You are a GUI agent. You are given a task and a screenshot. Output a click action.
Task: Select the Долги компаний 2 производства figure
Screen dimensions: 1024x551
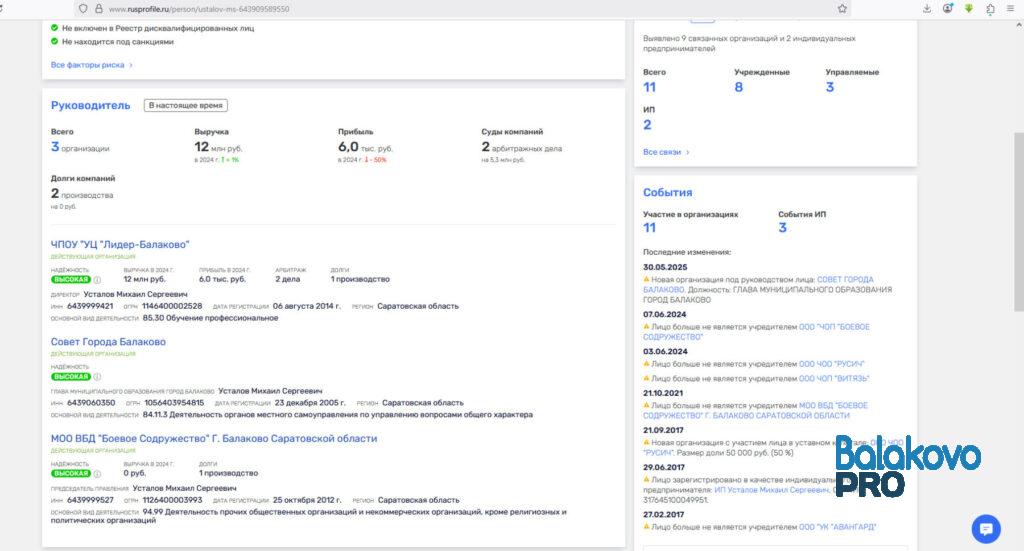click(82, 194)
